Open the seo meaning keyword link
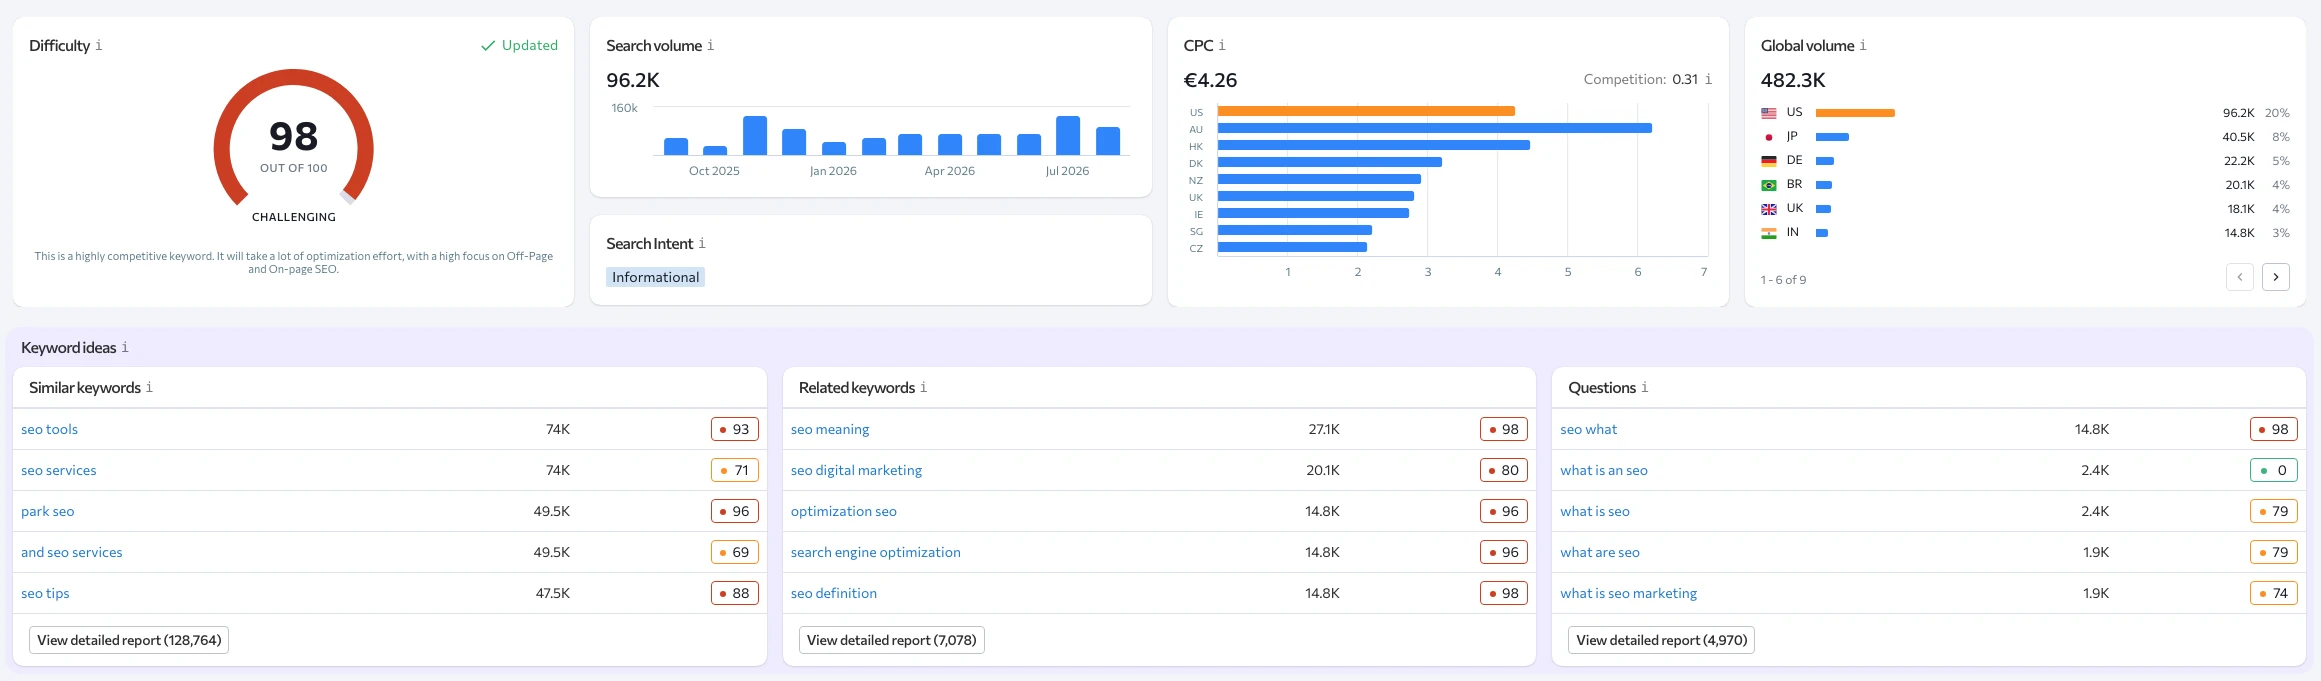The image size is (2321, 681). coord(830,430)
